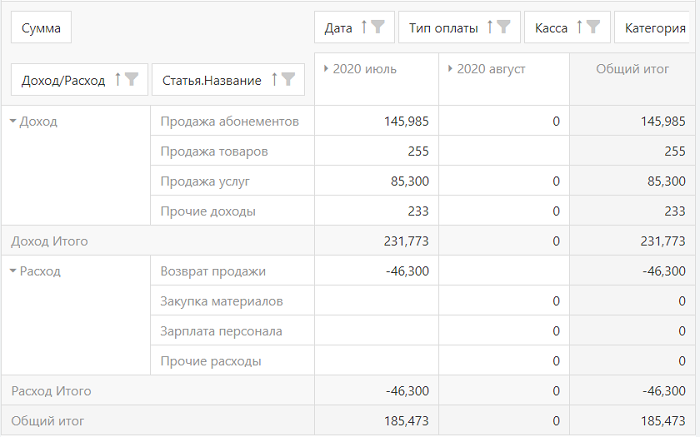Open the filter funnel for Статья.Название
The image size is (700, 437).
coord(288,79)
